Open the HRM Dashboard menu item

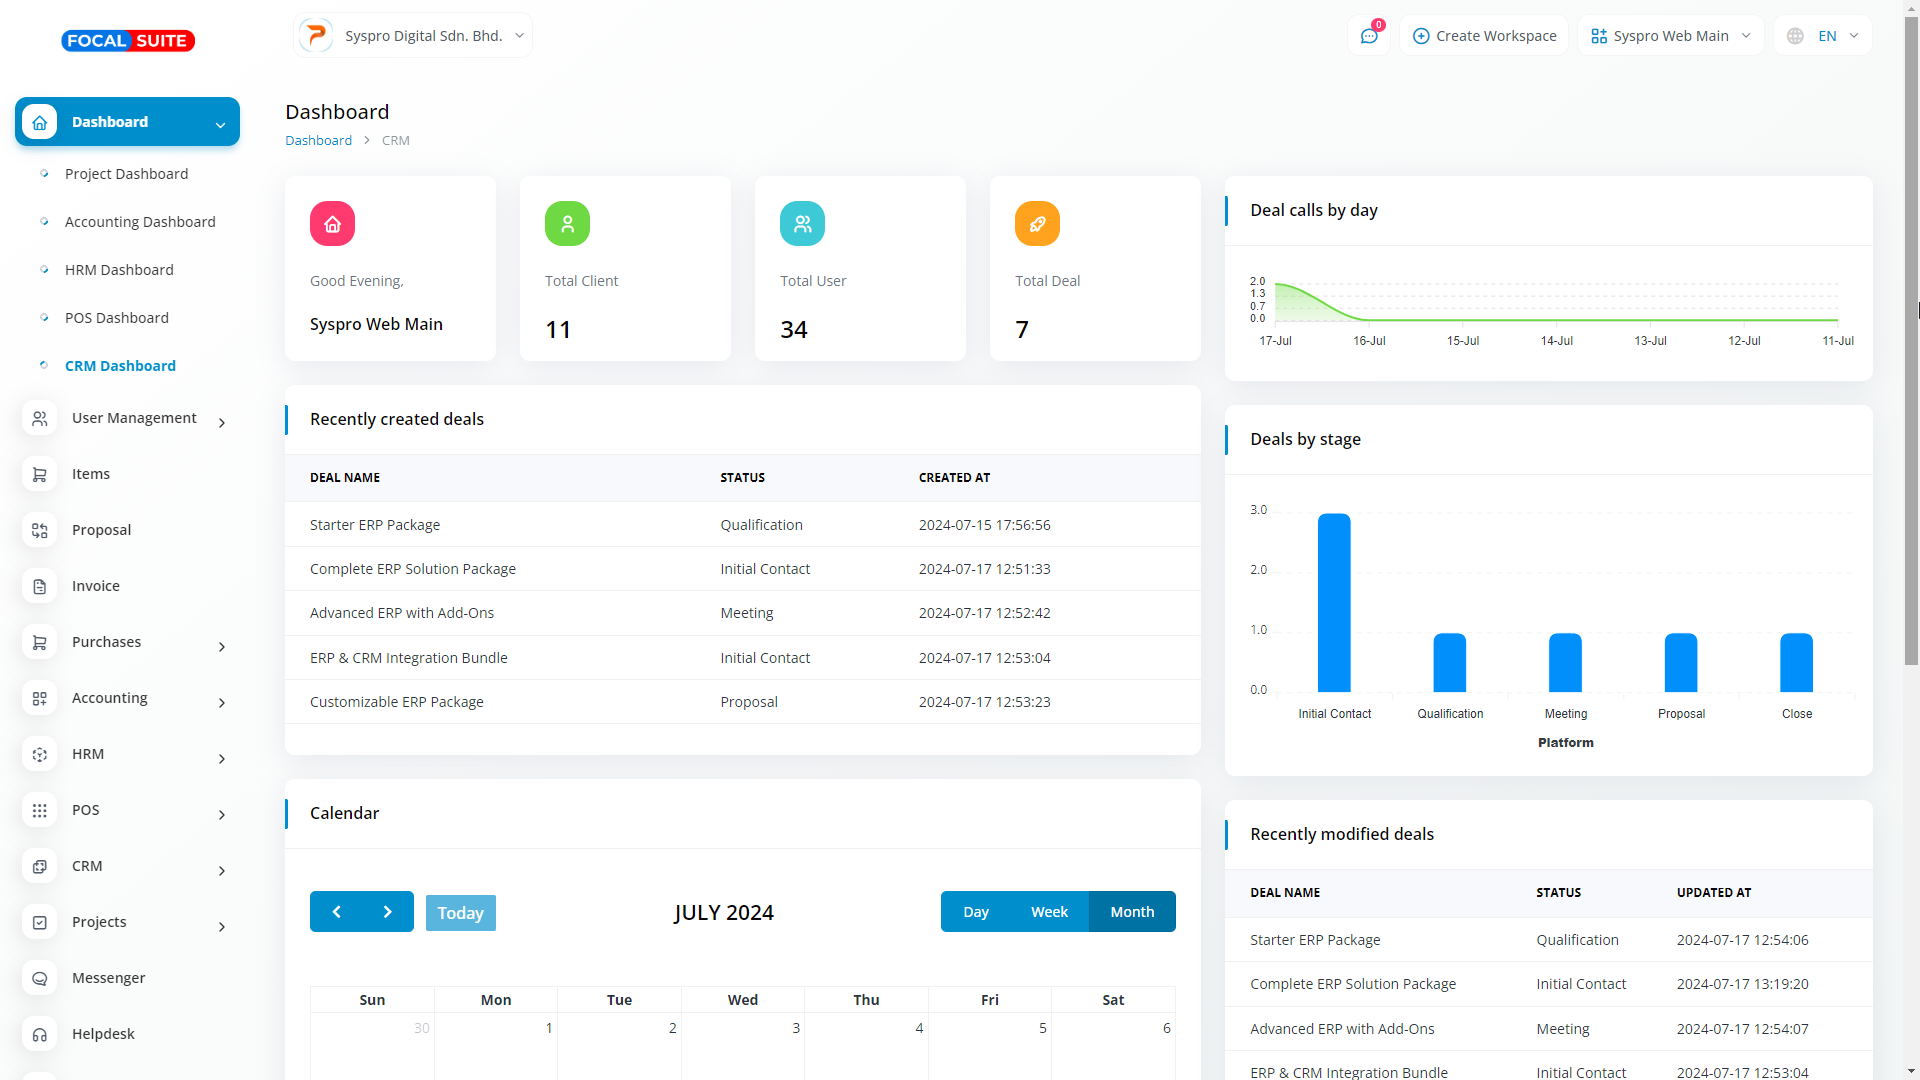pos(119,270)
